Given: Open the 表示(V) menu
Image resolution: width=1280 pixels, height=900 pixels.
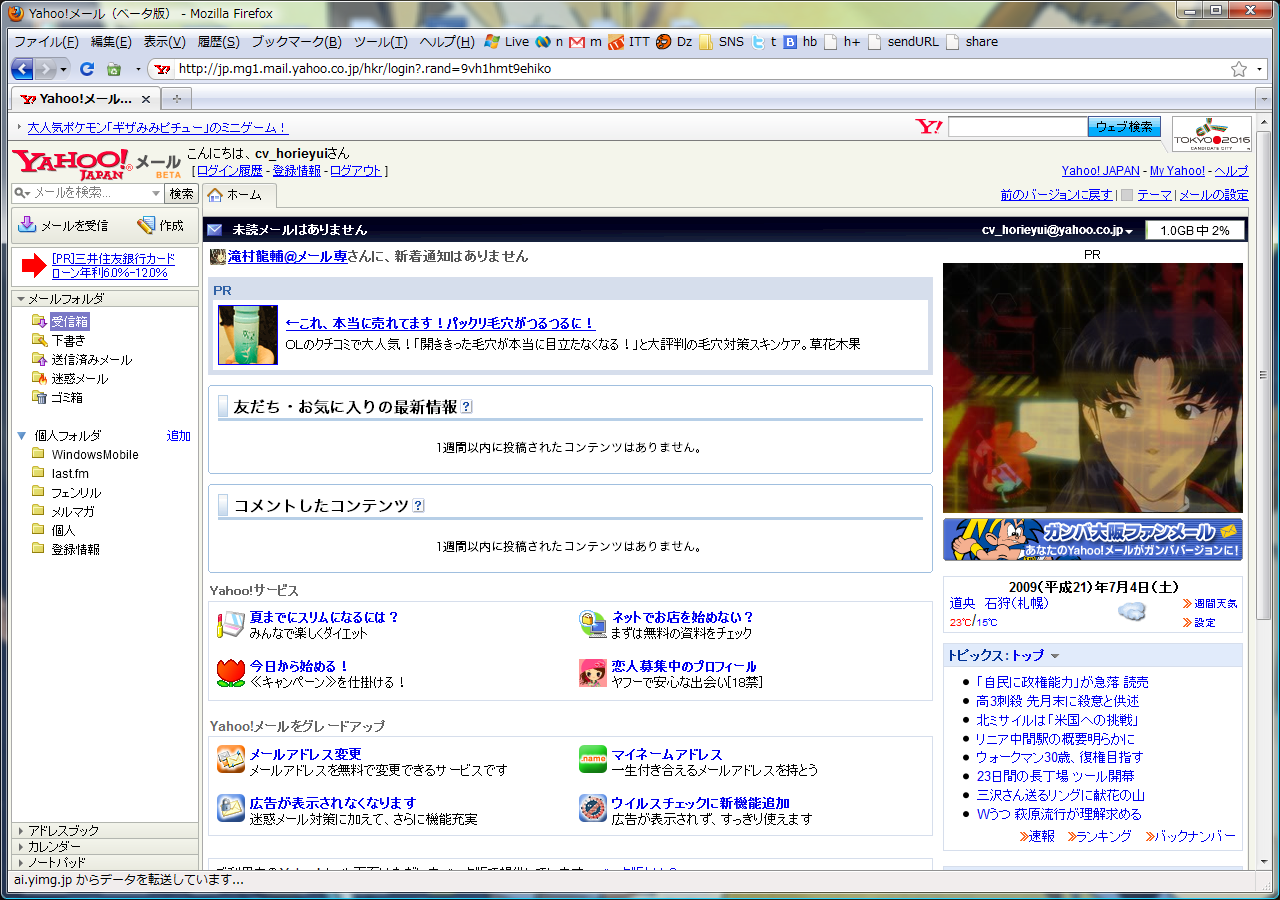Looking at the screenshot, I should pyautogui.click(x=165, y=42).
